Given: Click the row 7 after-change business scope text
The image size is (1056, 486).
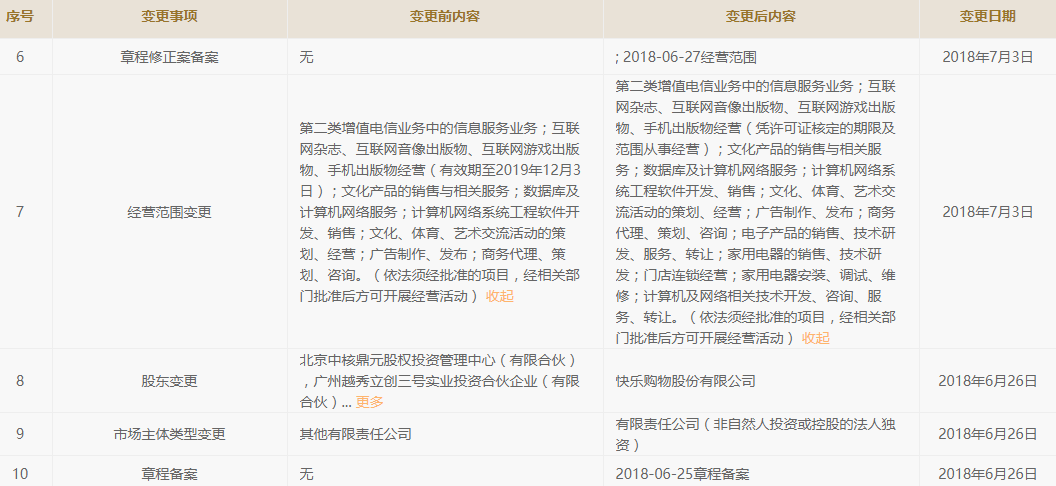Looking at the screenshot, I should pyautogui.click(x=756, y=212).
